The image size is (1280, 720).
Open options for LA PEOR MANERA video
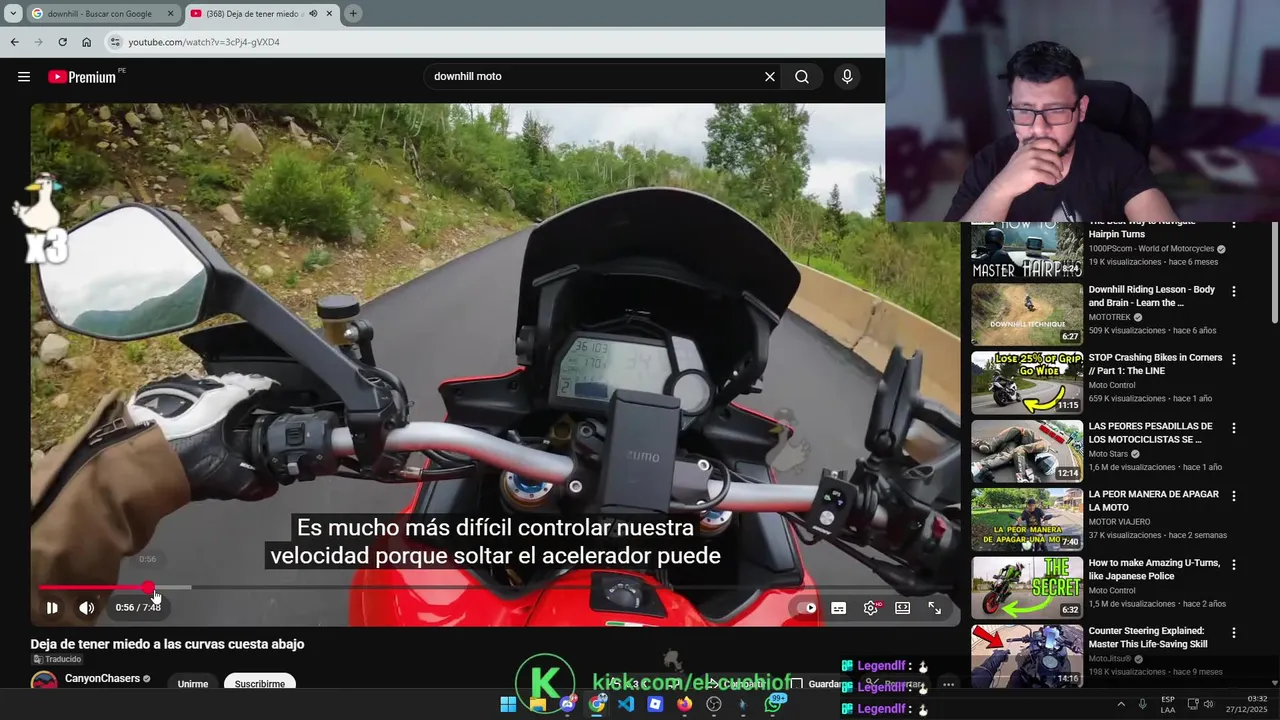tap(1234, 496)
